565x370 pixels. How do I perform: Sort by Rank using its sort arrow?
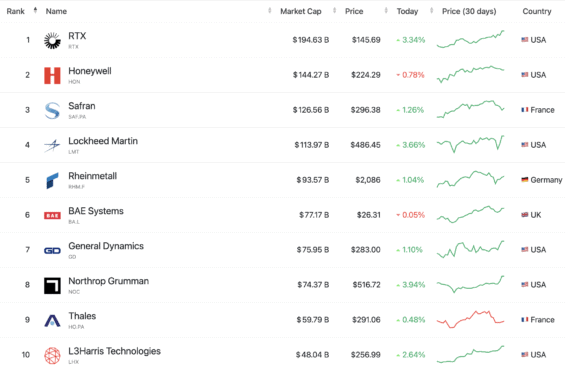35,10
